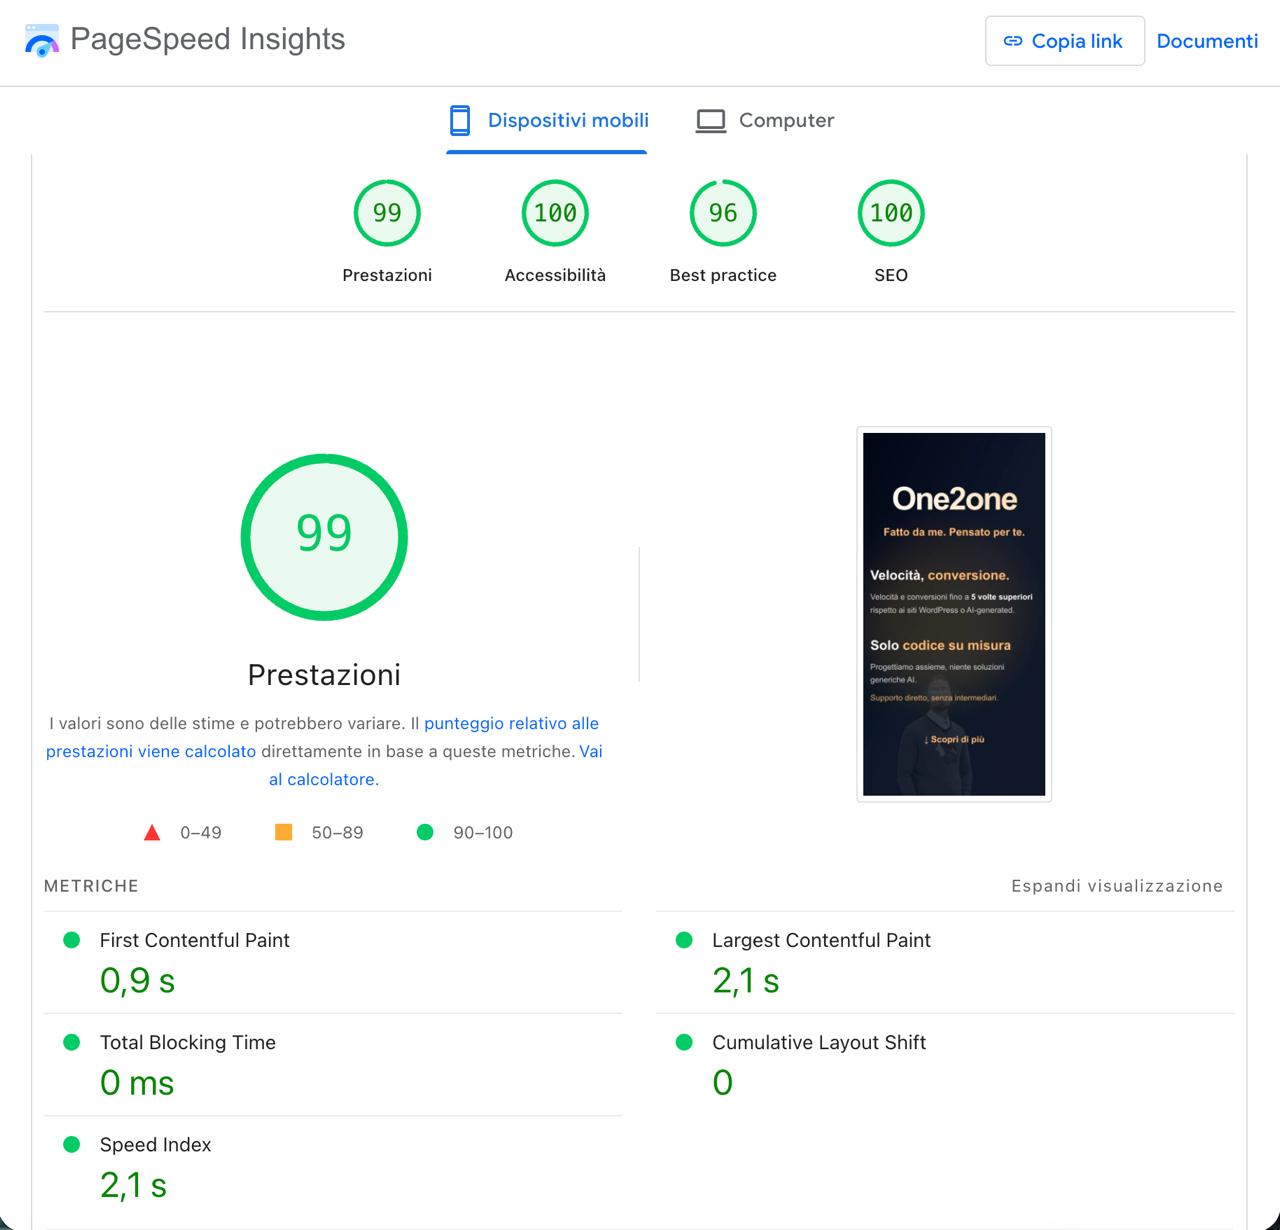
Task: Click the laptop icon beside Computer
Action: point(710,119)
